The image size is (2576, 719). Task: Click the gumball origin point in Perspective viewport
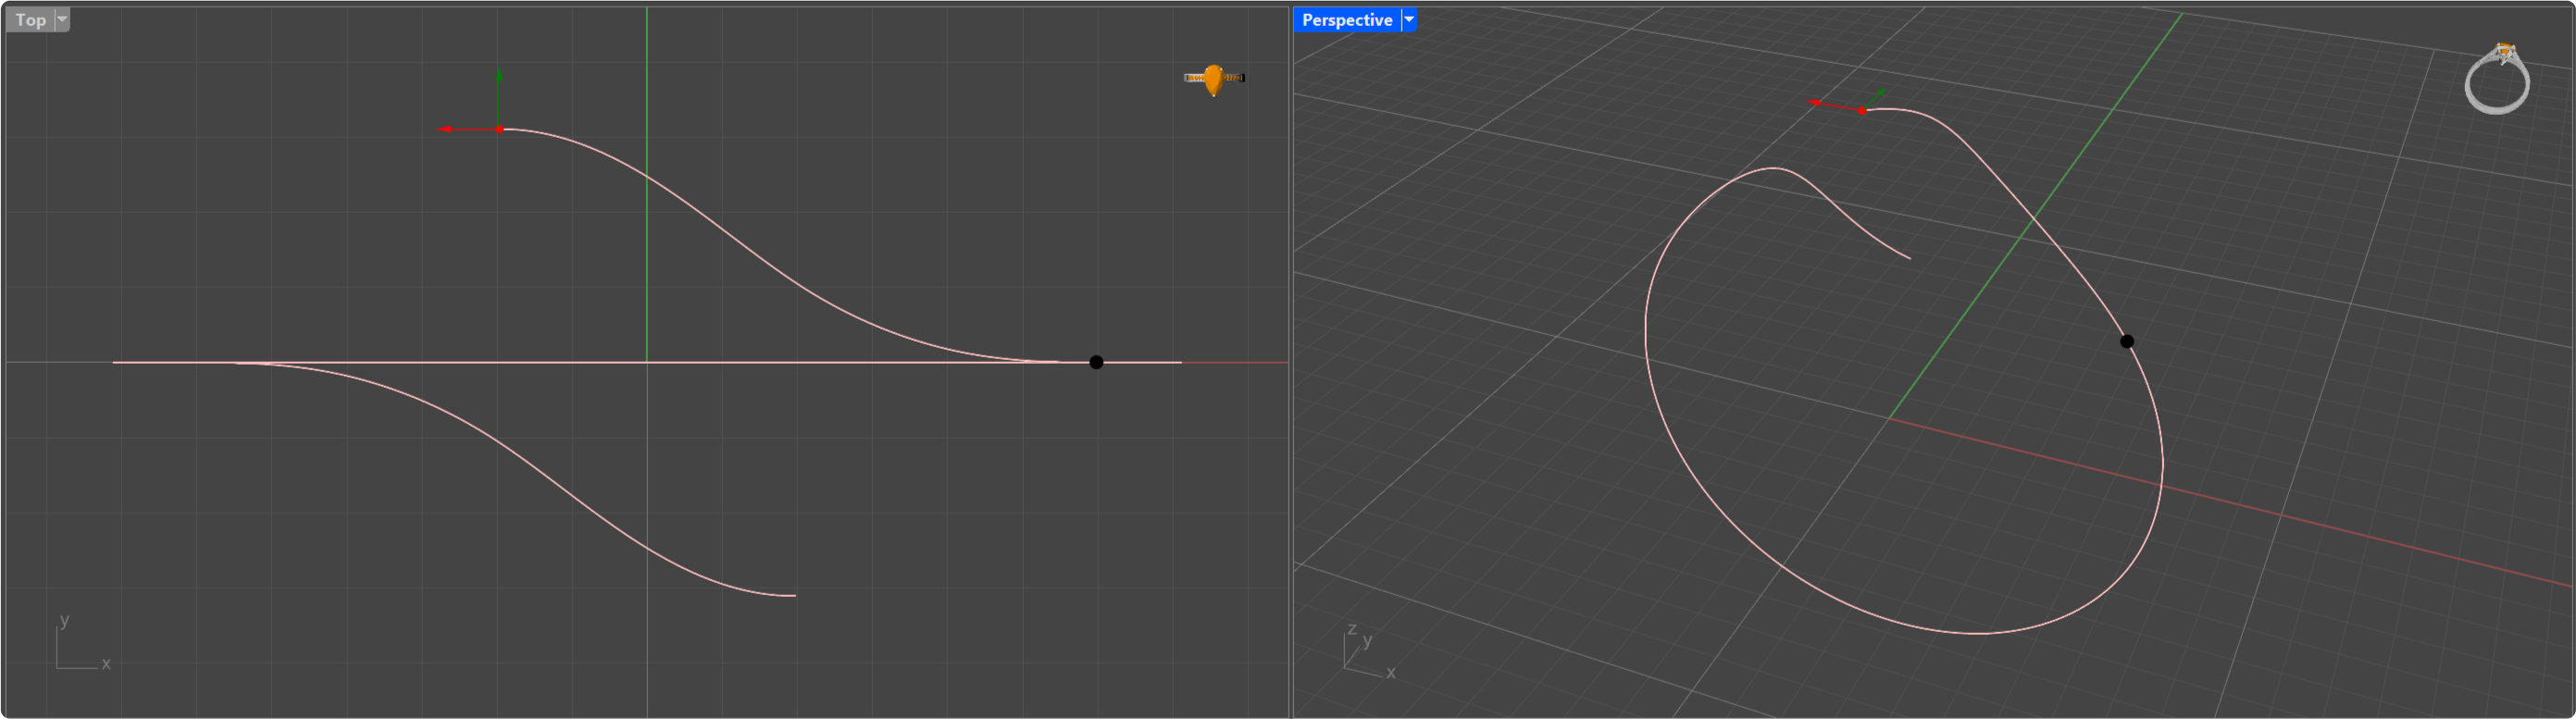click(x=1862, y=111)
